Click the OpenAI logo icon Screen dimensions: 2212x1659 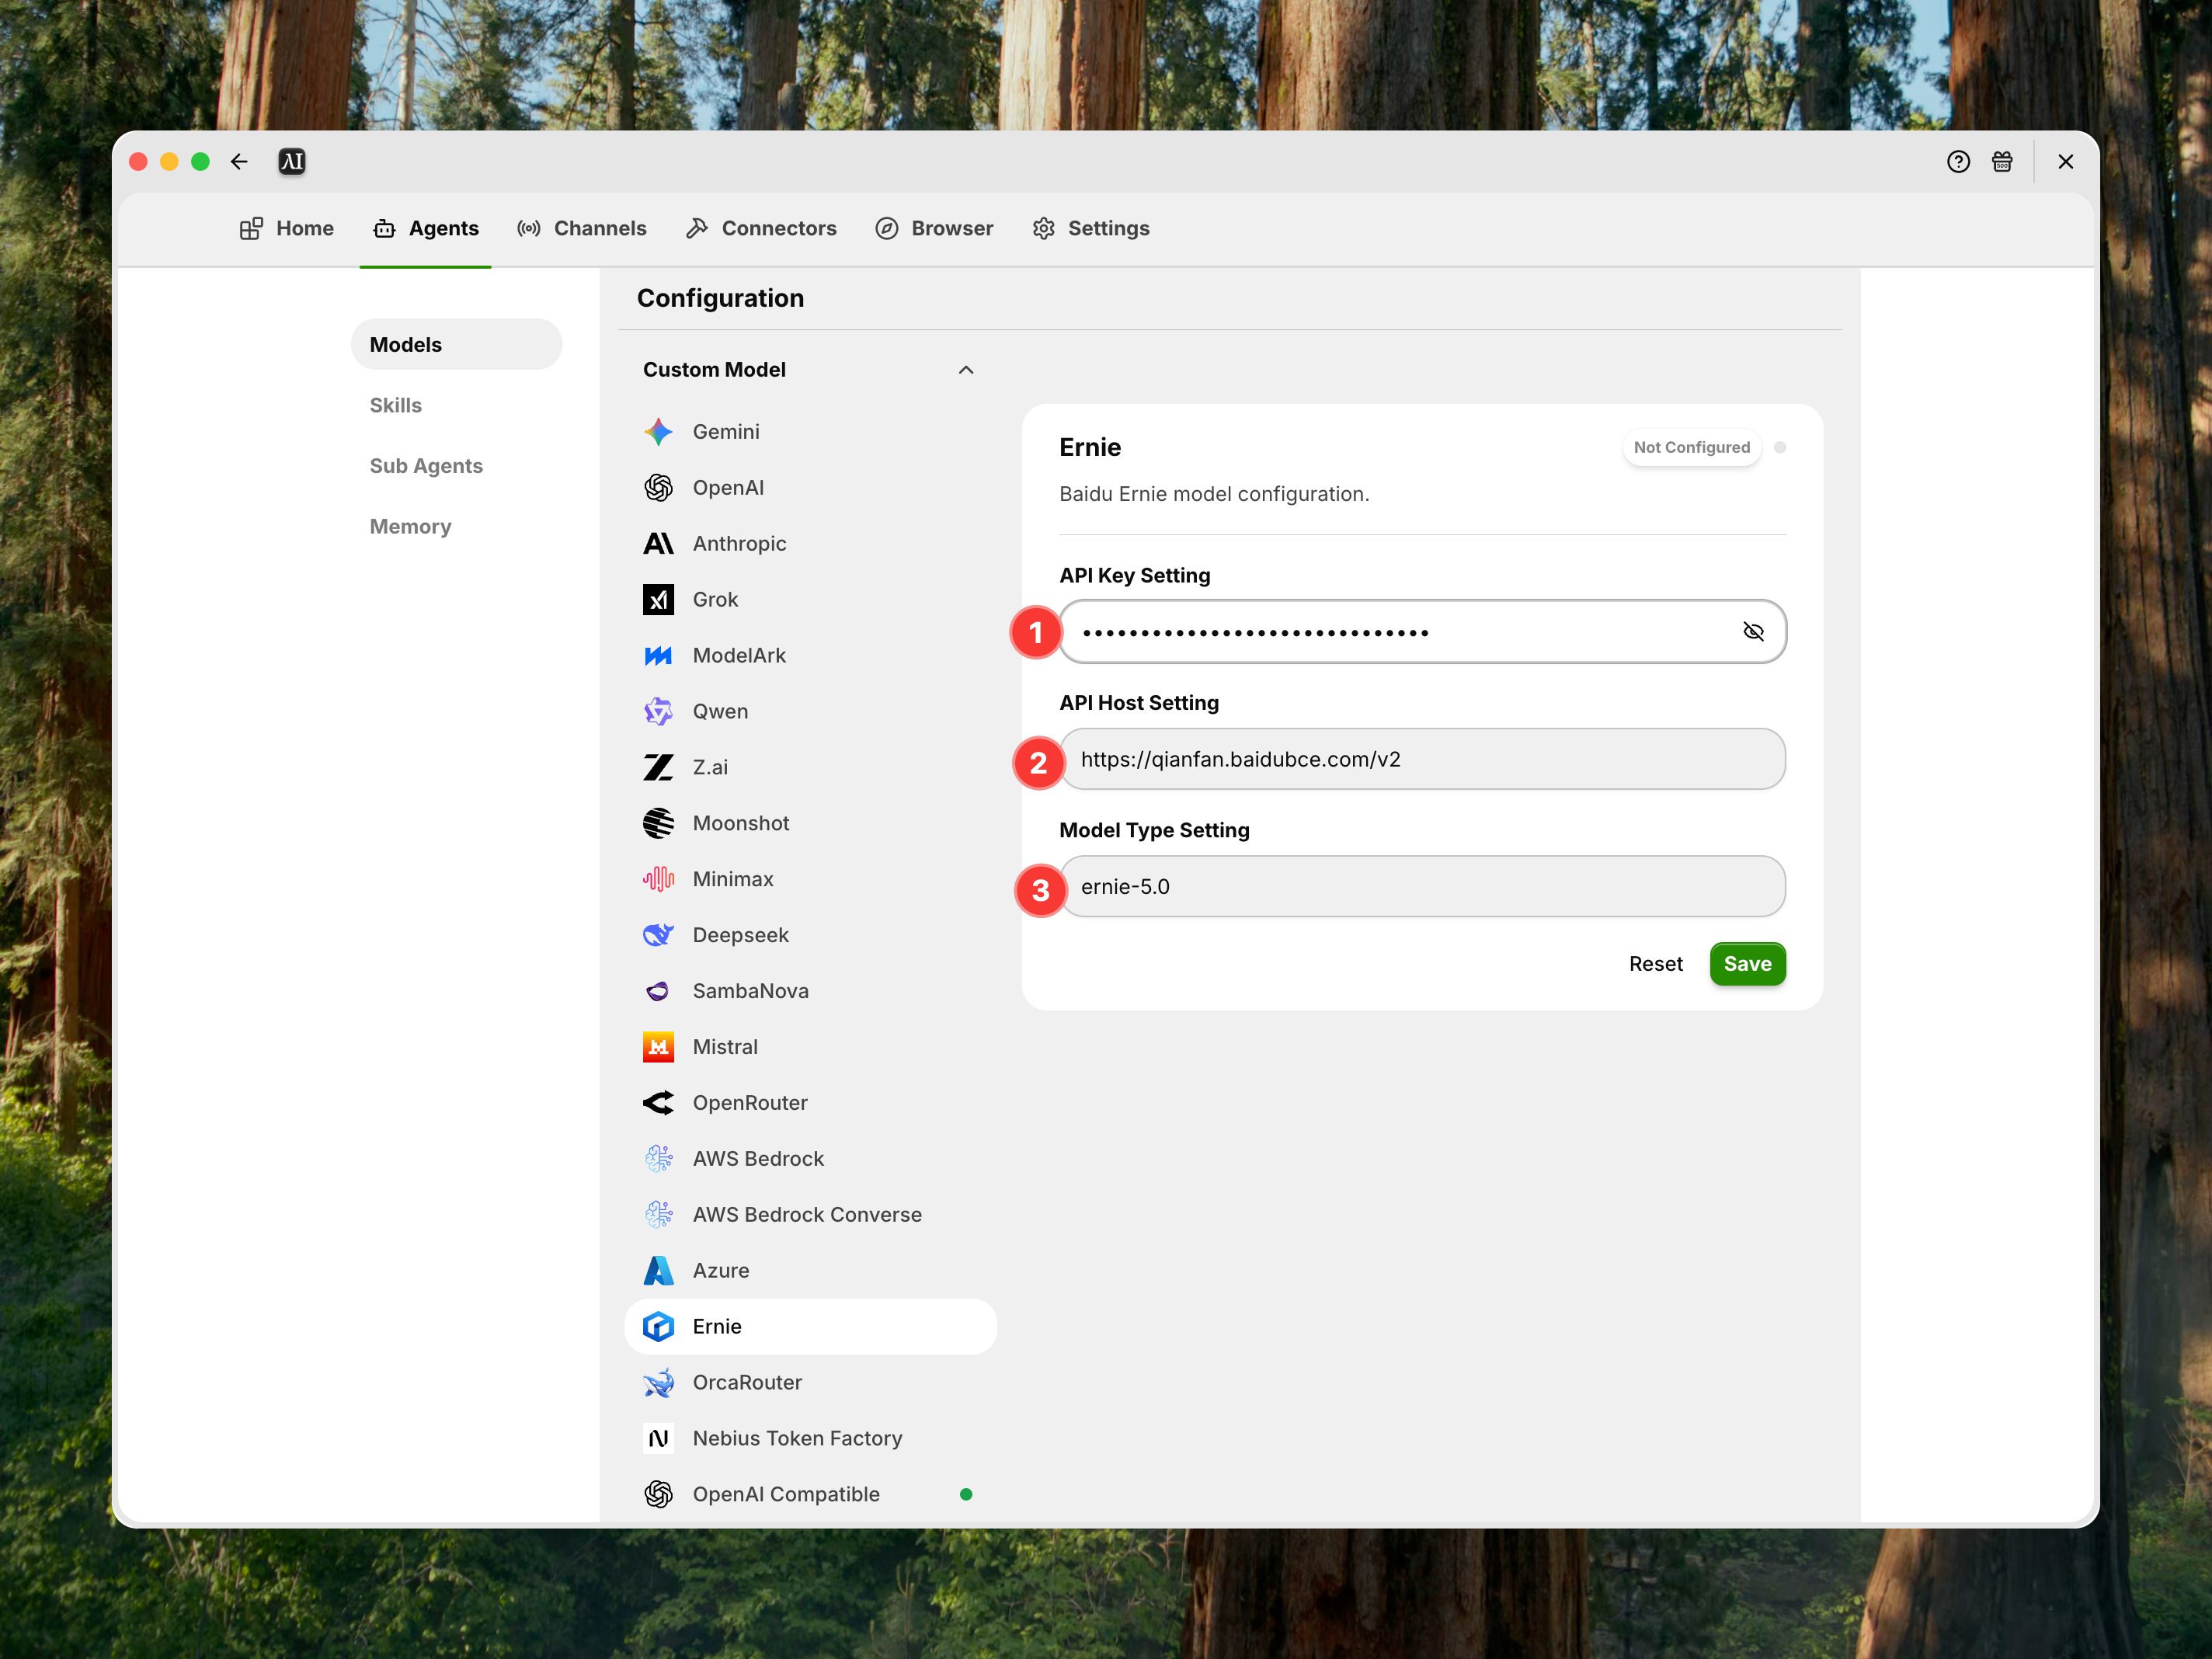pyautogui.click(x=658, y=488)
